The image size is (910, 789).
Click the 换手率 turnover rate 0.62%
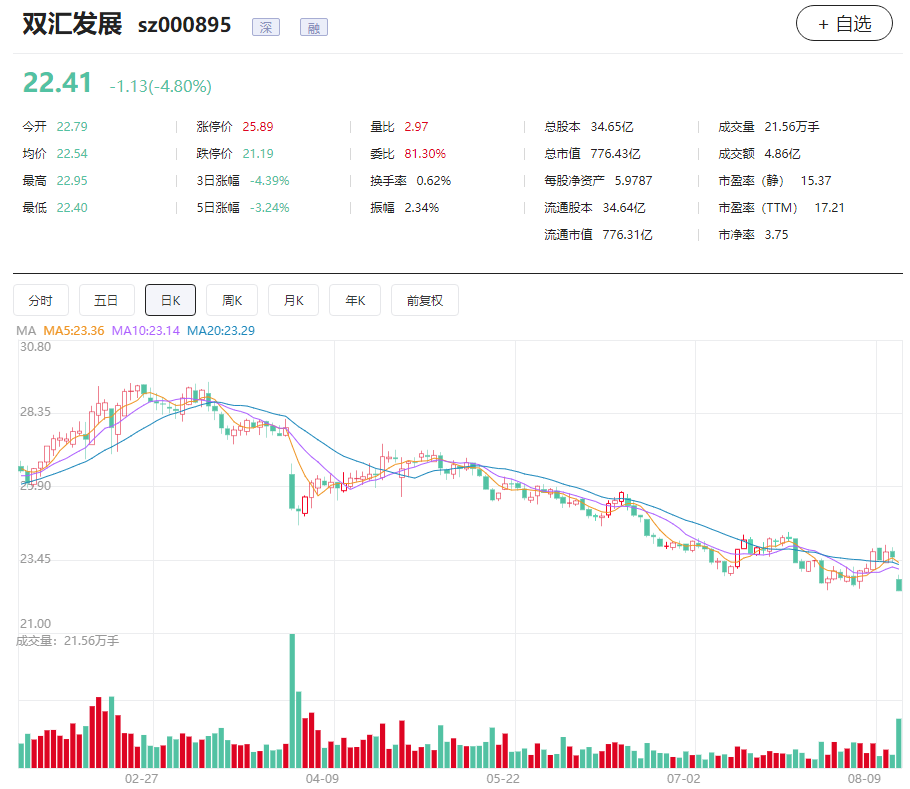[434, 180]
